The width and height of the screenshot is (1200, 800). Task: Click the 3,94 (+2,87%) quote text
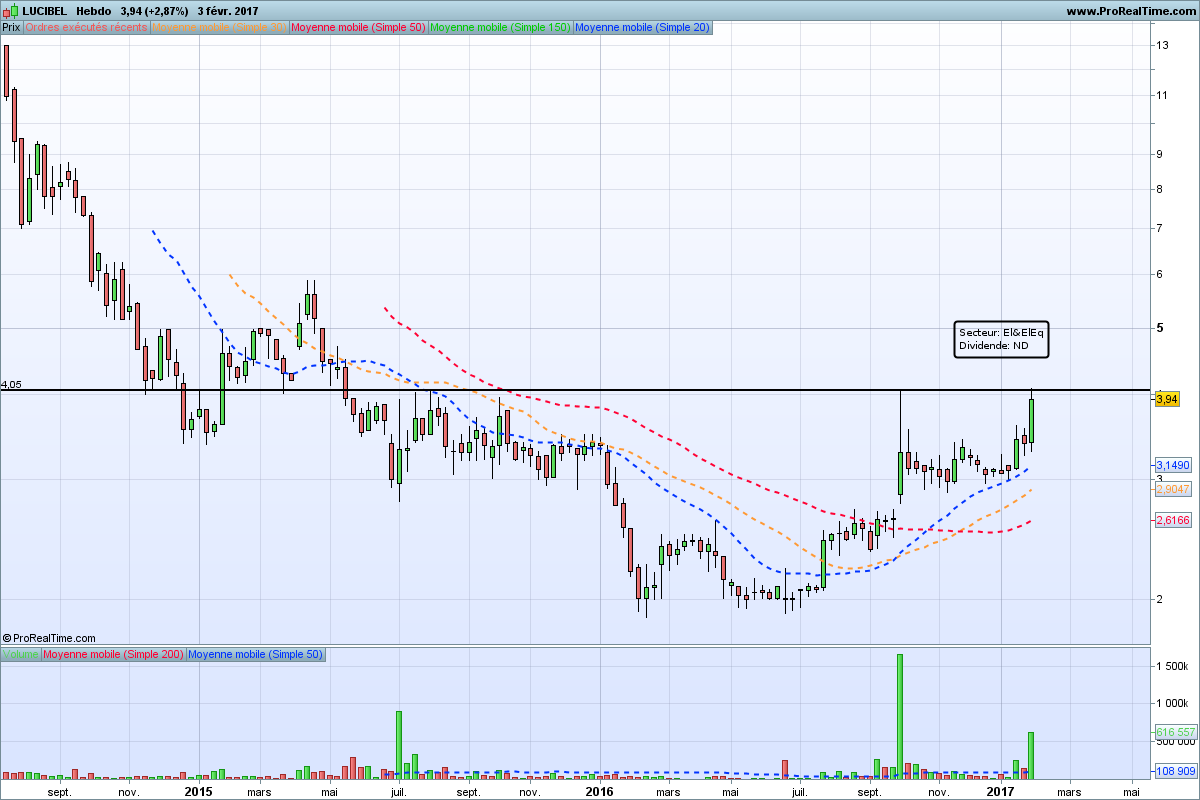(154, 11)
